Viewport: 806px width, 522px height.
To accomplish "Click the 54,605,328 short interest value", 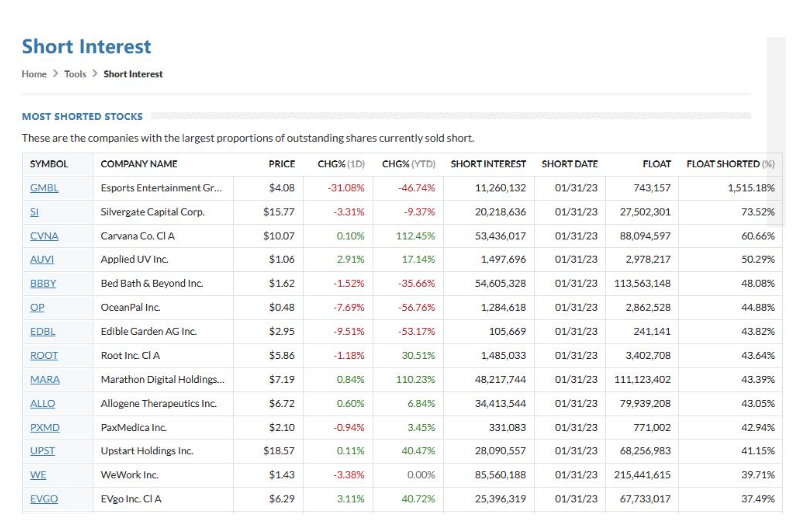I will click(501, 284).
